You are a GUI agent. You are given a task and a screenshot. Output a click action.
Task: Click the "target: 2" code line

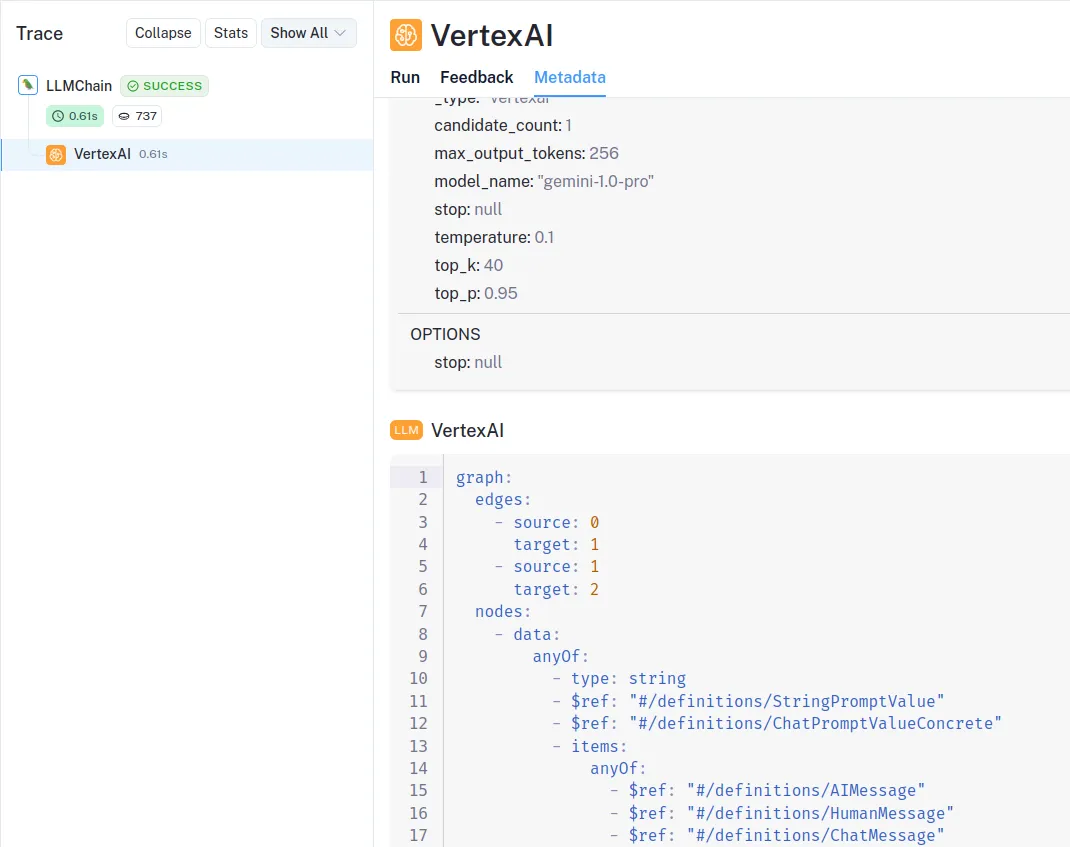[x=556, y=589]
